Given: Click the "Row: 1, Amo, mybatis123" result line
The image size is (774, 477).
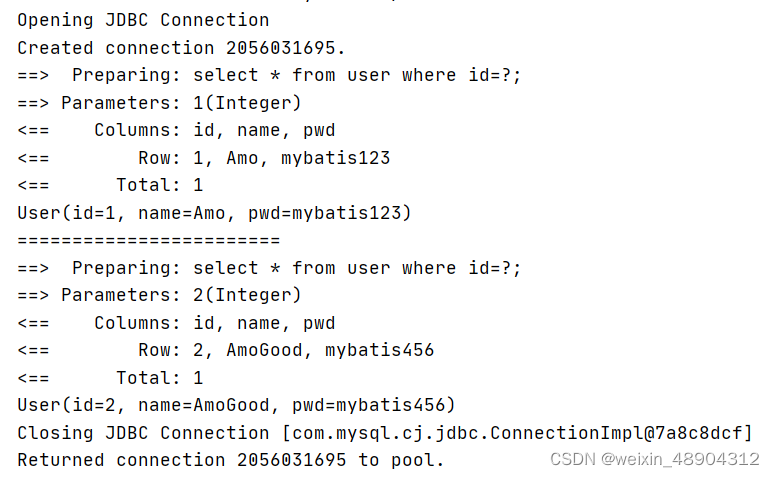Looking at the screenshot, I should 264,158.
